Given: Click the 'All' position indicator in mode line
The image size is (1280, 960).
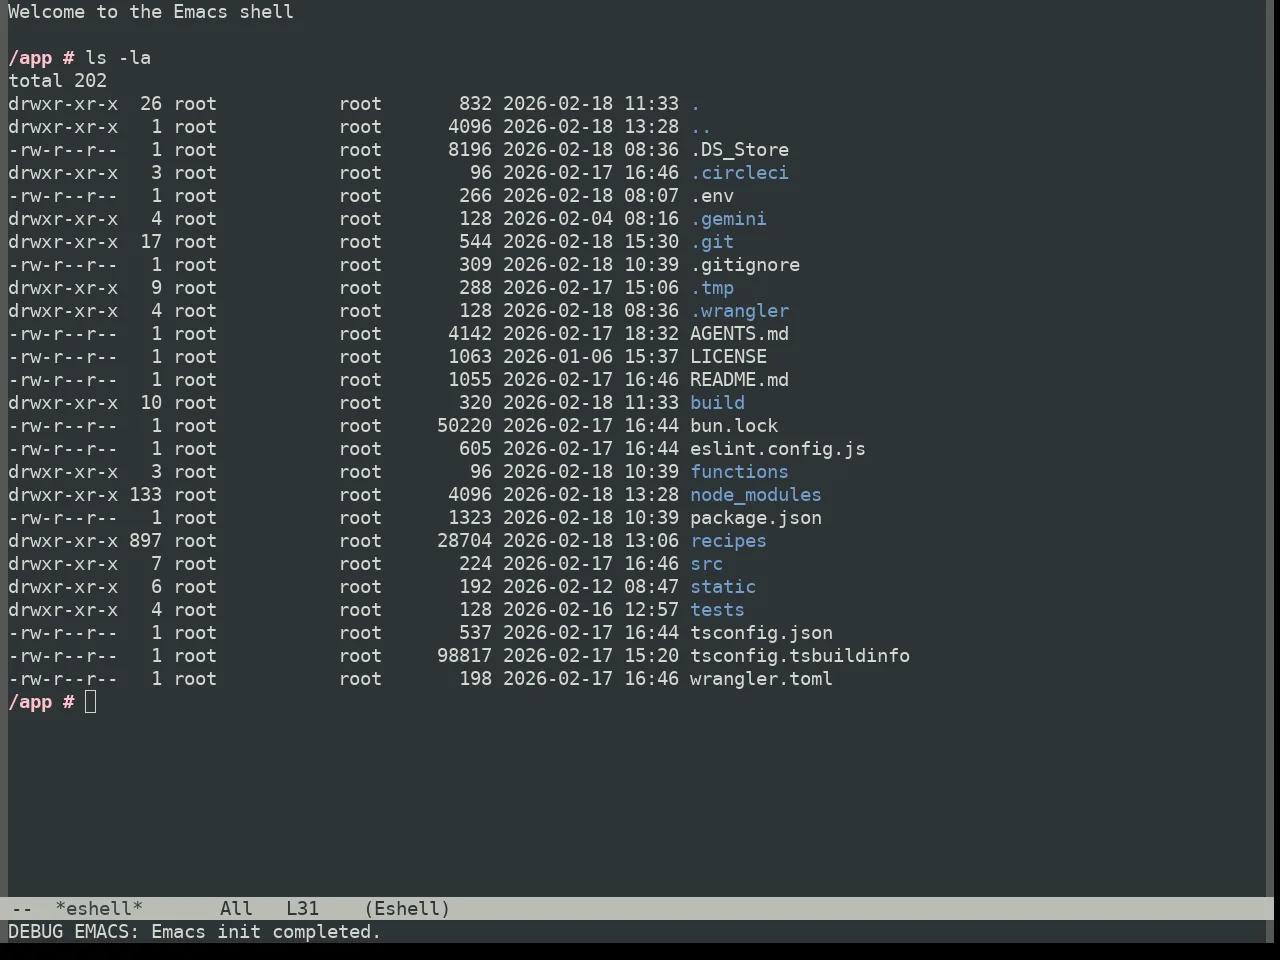Looking at the screenshot, I should point(236,909).
